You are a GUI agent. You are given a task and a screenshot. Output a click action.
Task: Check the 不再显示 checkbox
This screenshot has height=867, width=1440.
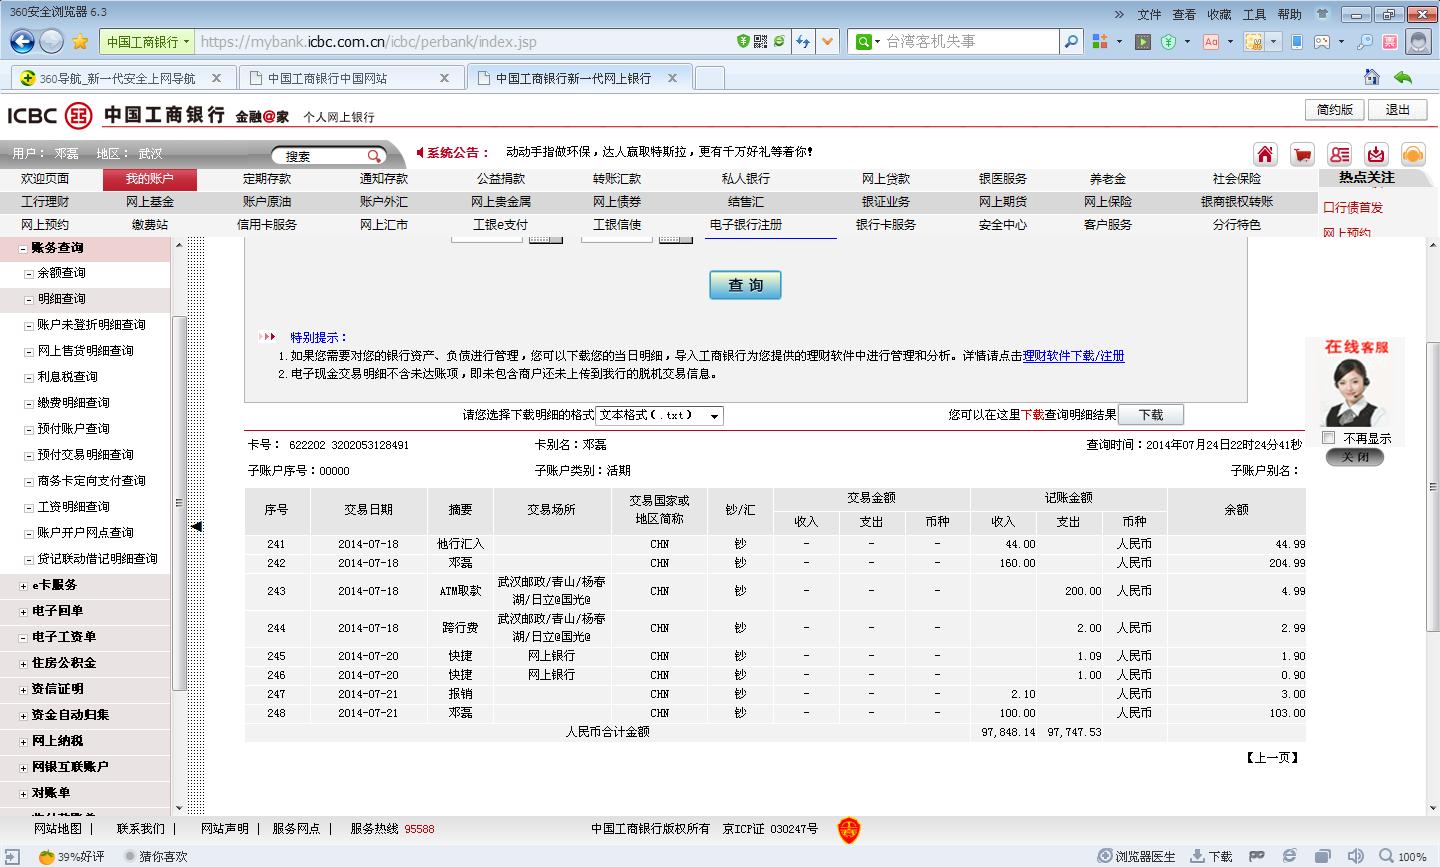point(1329,438)
